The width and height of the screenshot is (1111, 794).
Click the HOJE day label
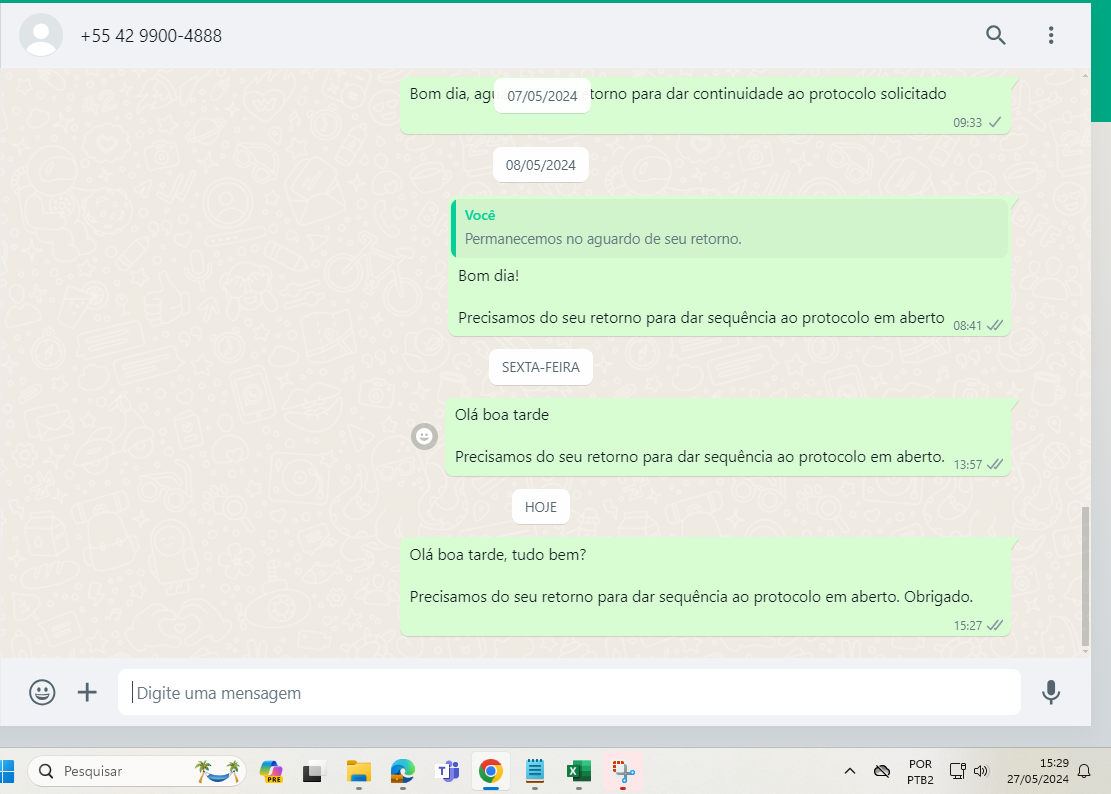pos(541,506)
